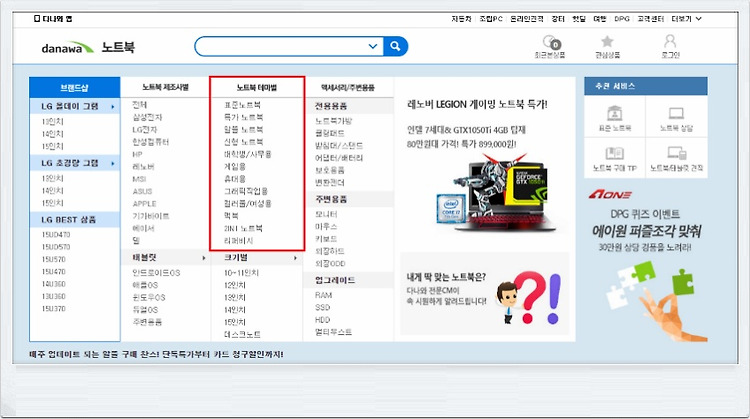
Task: Click the AONE logo in banner
Action: point(610,194)
